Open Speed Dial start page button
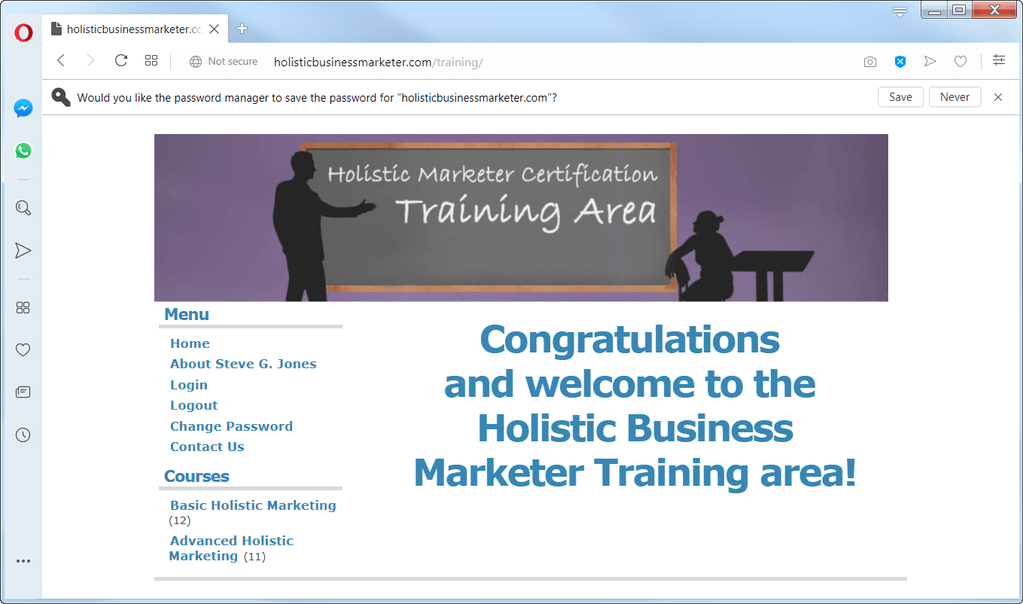This screenshot has width=1023, height=604. click(x=151, y=61)
